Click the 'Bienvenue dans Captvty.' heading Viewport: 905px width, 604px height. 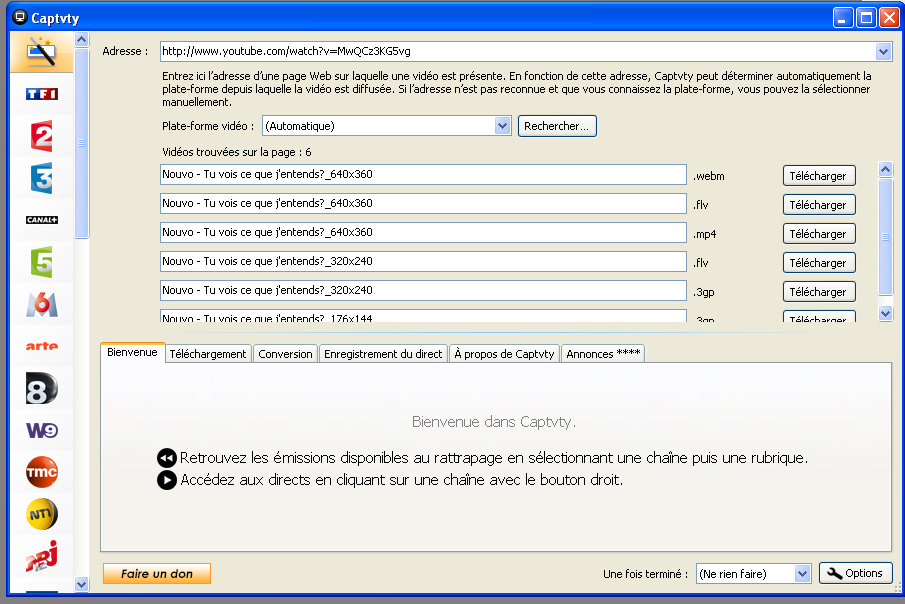point(493,422)
